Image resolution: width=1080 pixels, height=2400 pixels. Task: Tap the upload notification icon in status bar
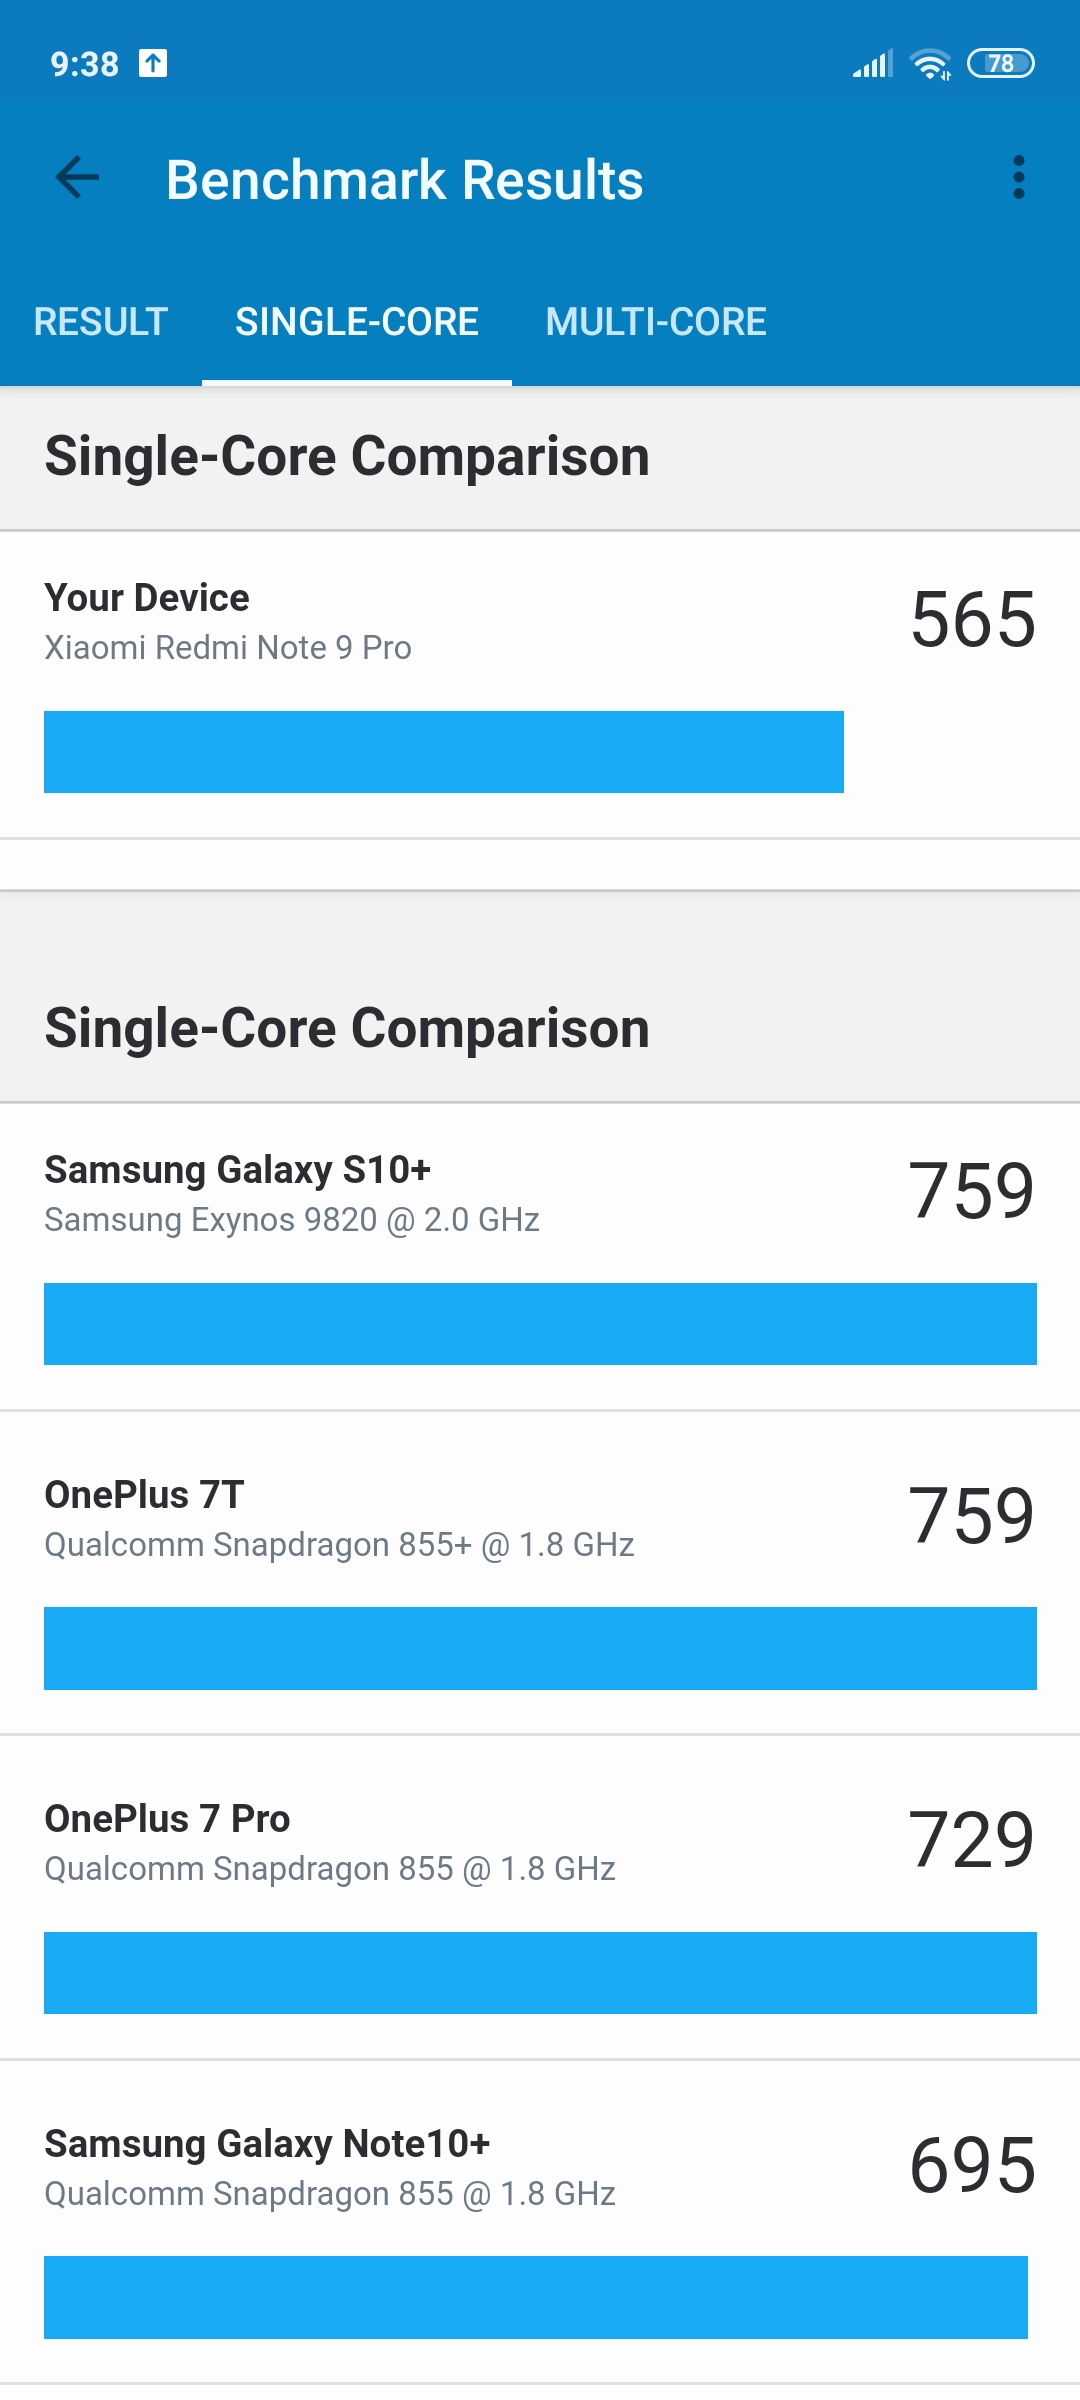[153, 63]
